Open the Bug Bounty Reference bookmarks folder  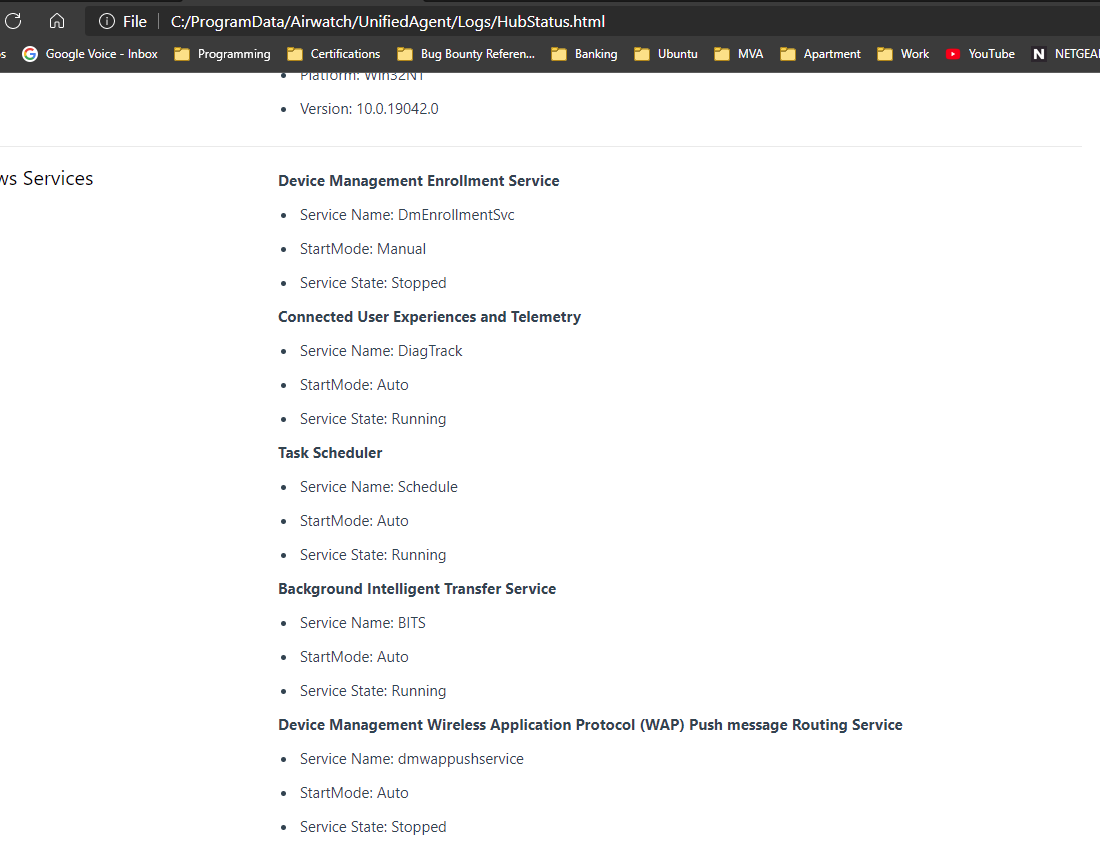[x=466, y=54]
